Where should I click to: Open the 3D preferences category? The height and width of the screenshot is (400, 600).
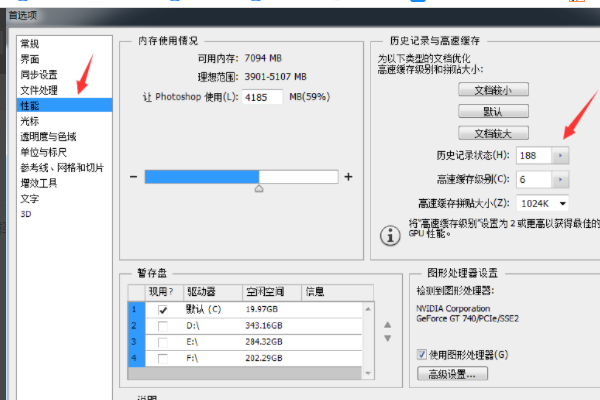coord(26,214)
